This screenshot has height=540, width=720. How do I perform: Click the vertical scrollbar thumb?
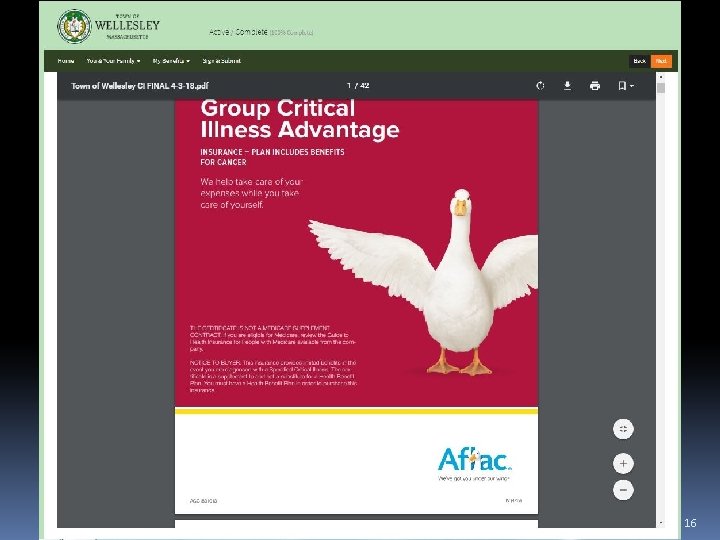pyautogui.click(x=661, y=88)
